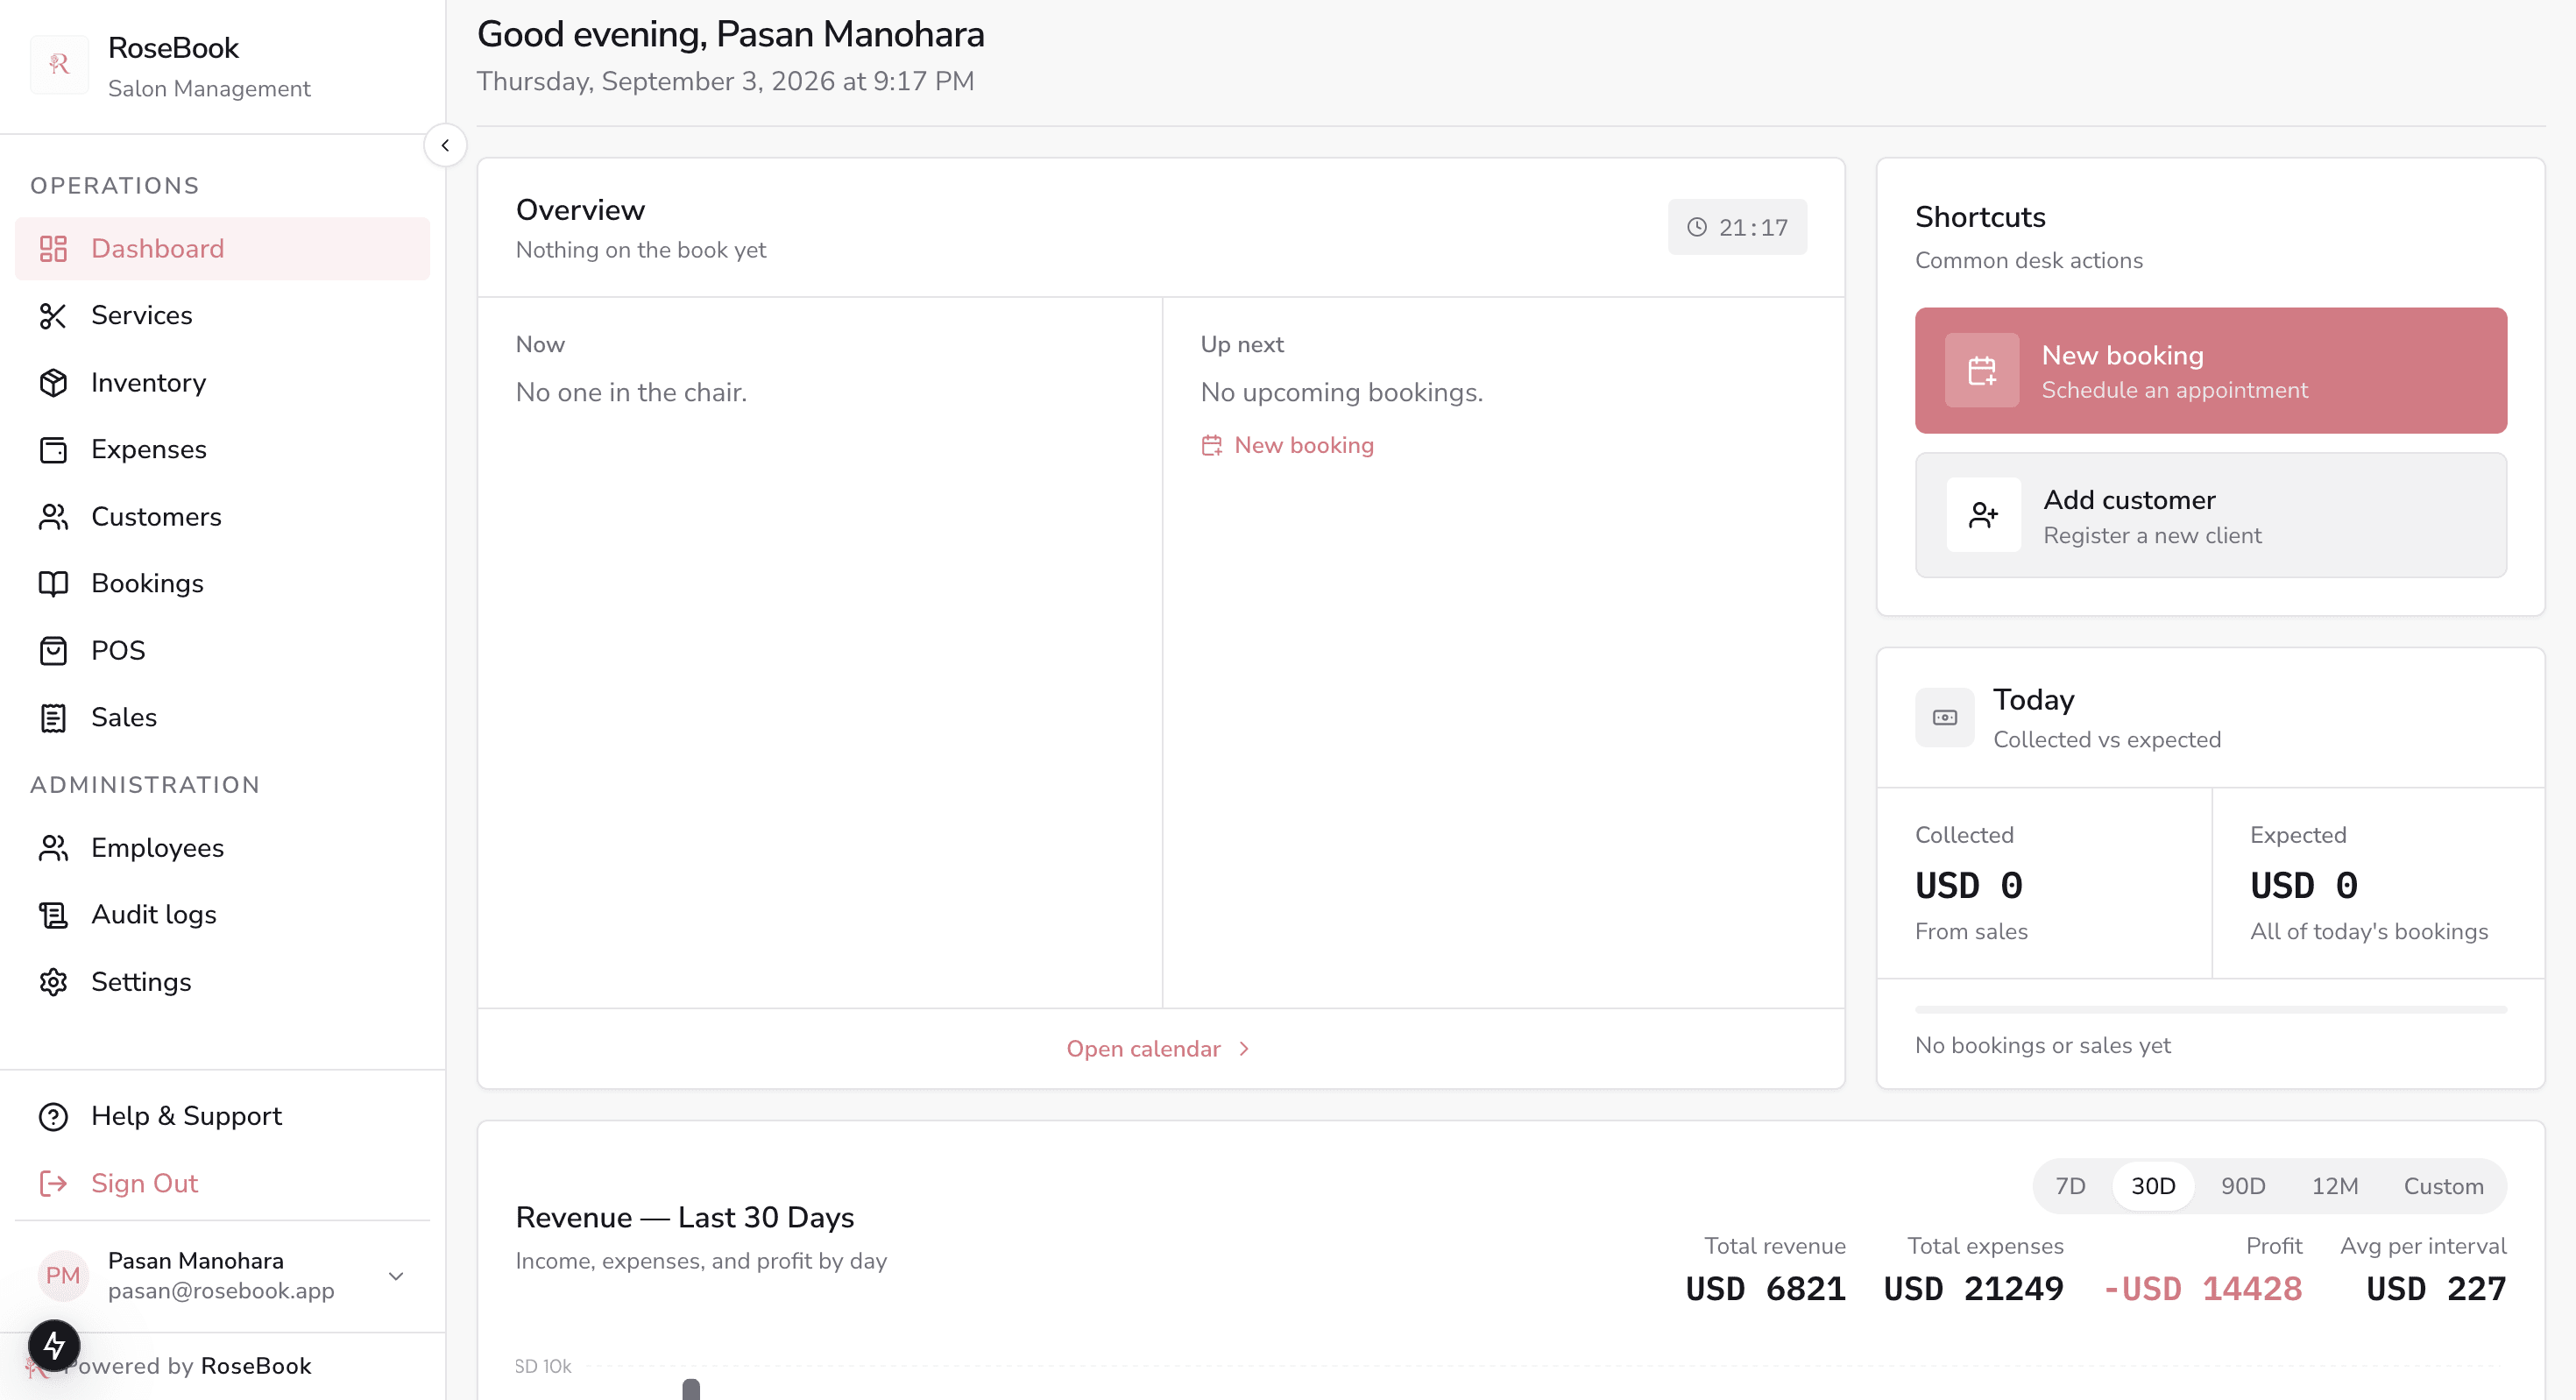
Task: Click the PM avatar circle
Action: pos(62,1275)
